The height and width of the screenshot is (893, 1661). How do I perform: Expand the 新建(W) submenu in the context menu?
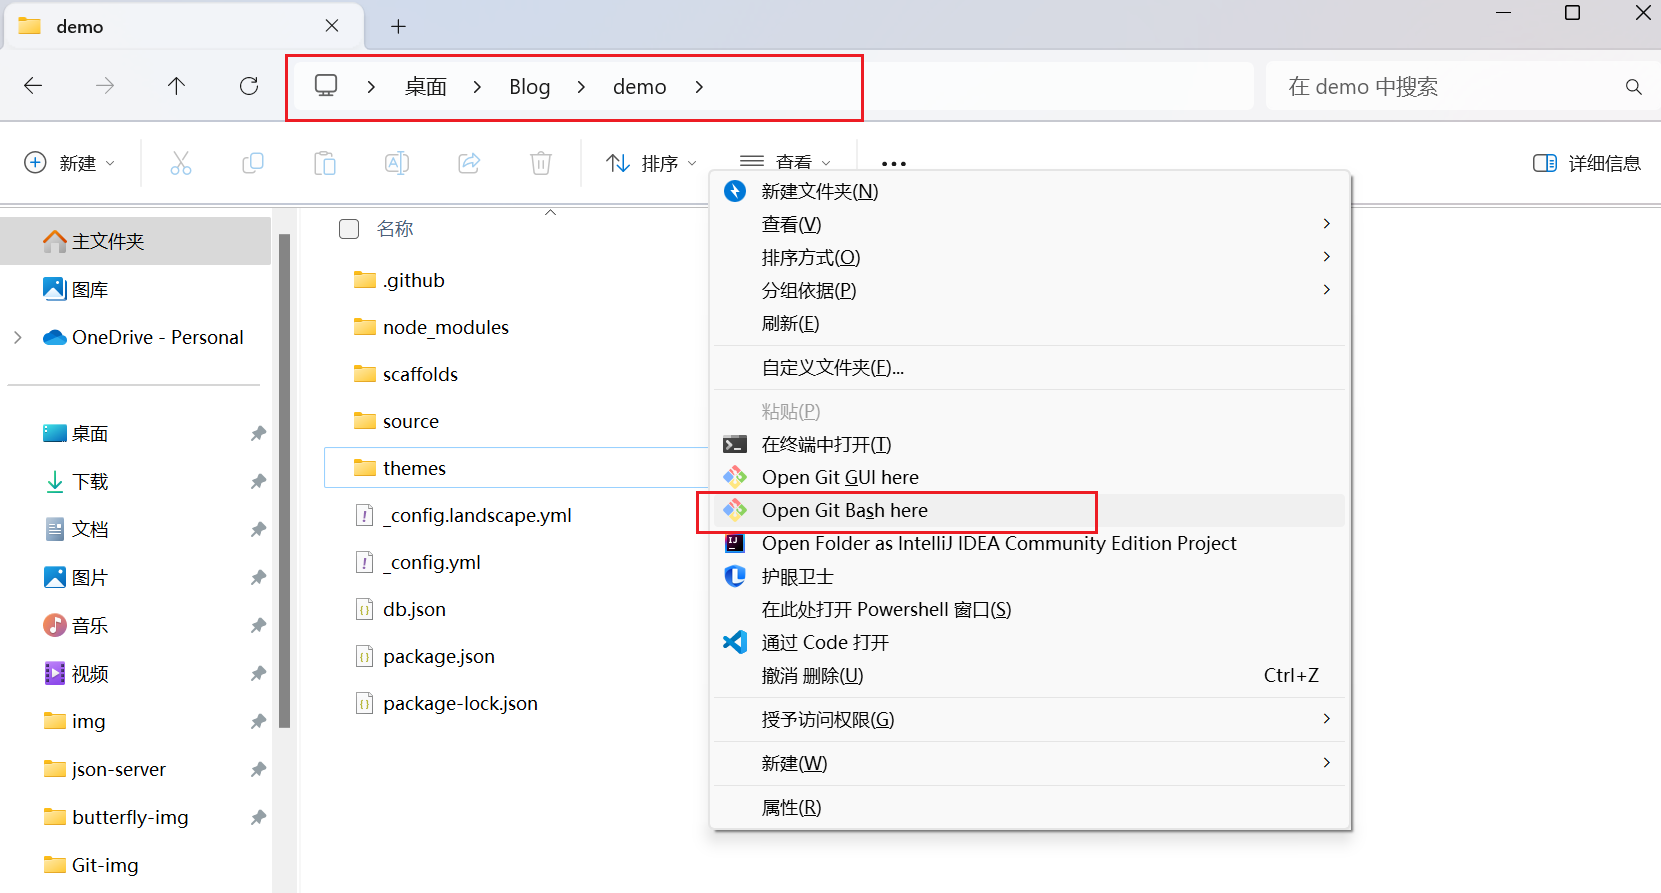1030,763
